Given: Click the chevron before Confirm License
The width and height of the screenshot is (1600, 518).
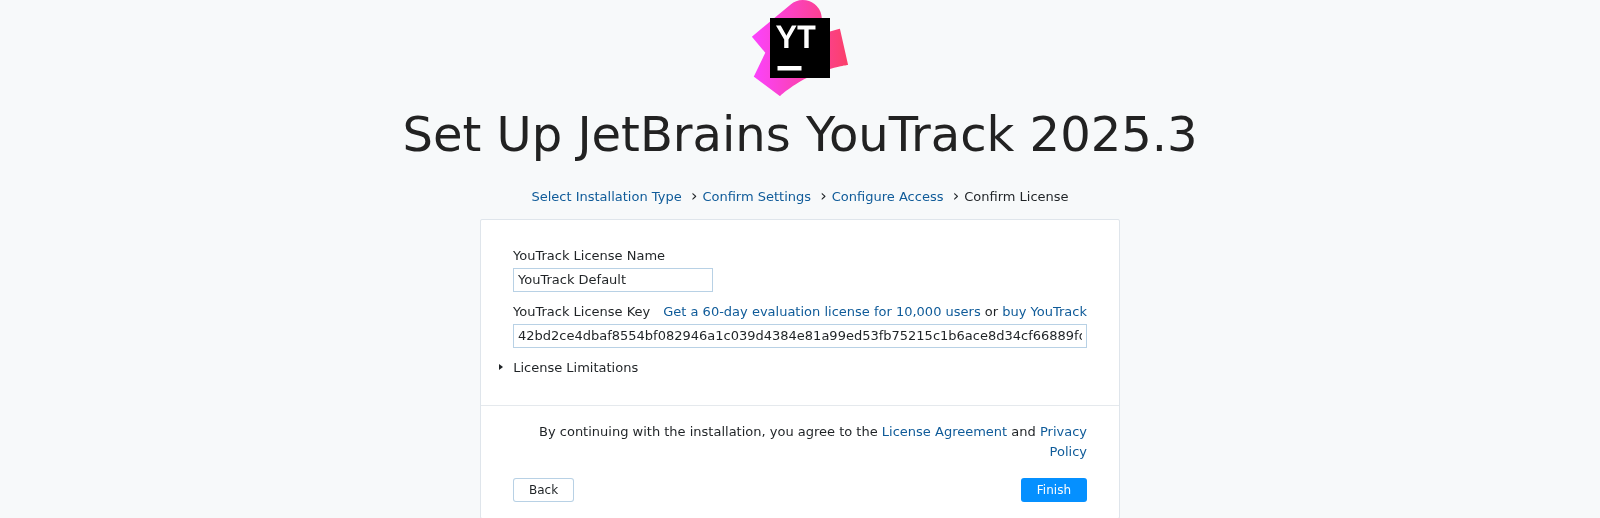Looking at the screenshot, I should click(956, 197).
